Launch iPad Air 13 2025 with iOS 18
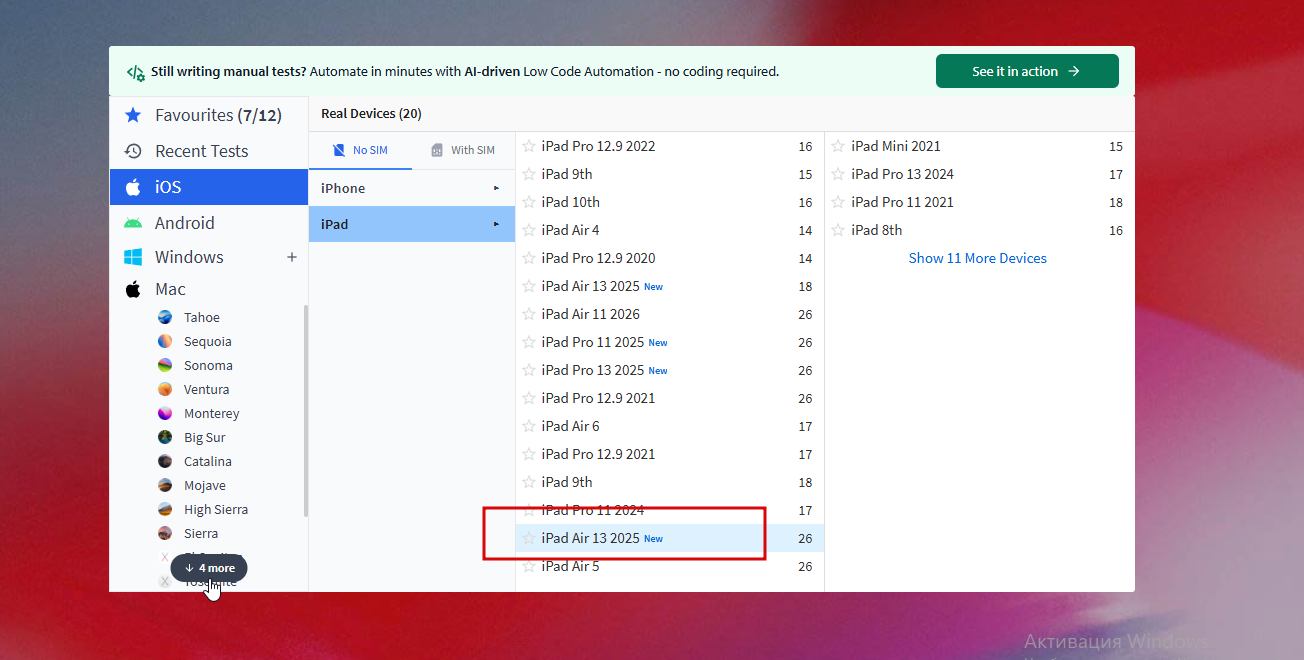 [x=670, y=286]
